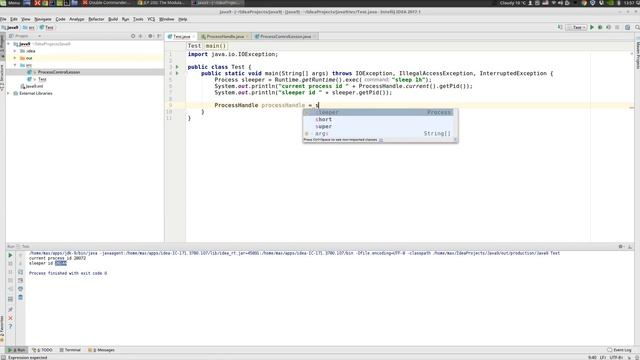Image resolution: width=640 pixels, height=360 pixels.
Task: Click Cloudy weather indicator in system tray
Action: (x=513, y=3)
